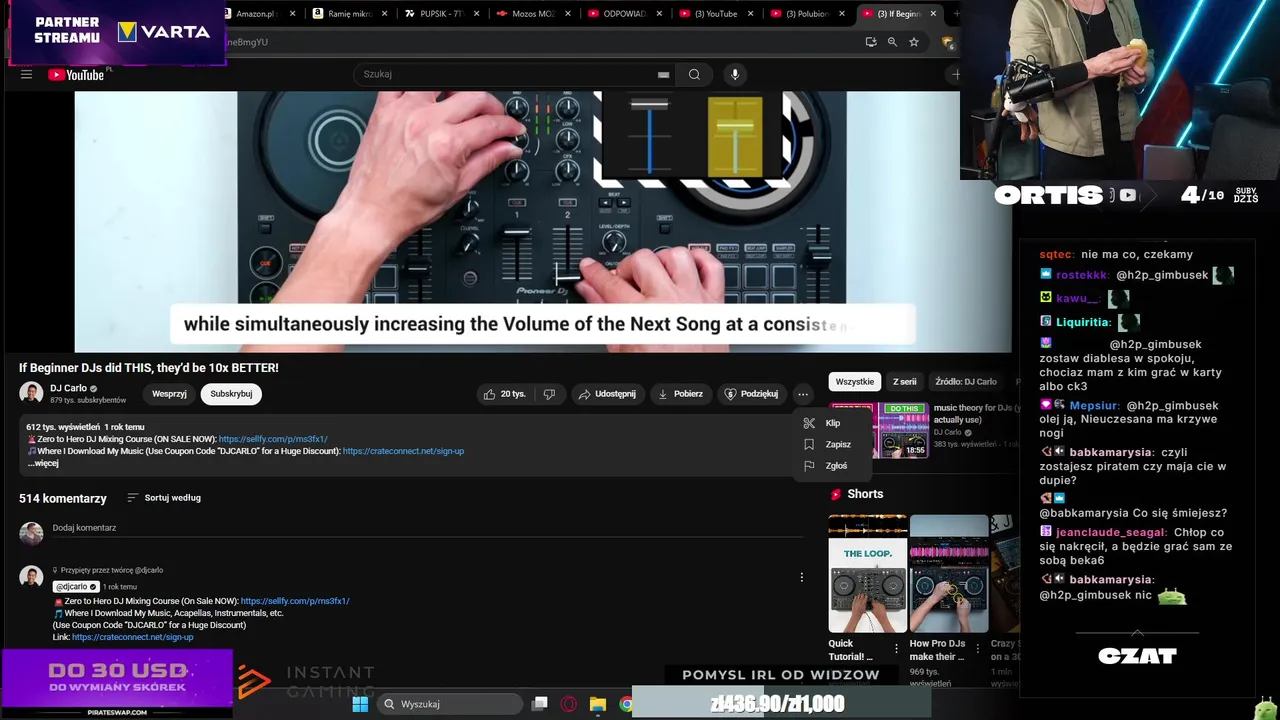
Task: Open crateconnect.net link in pinned comment
Action: [x=132, y=637]
